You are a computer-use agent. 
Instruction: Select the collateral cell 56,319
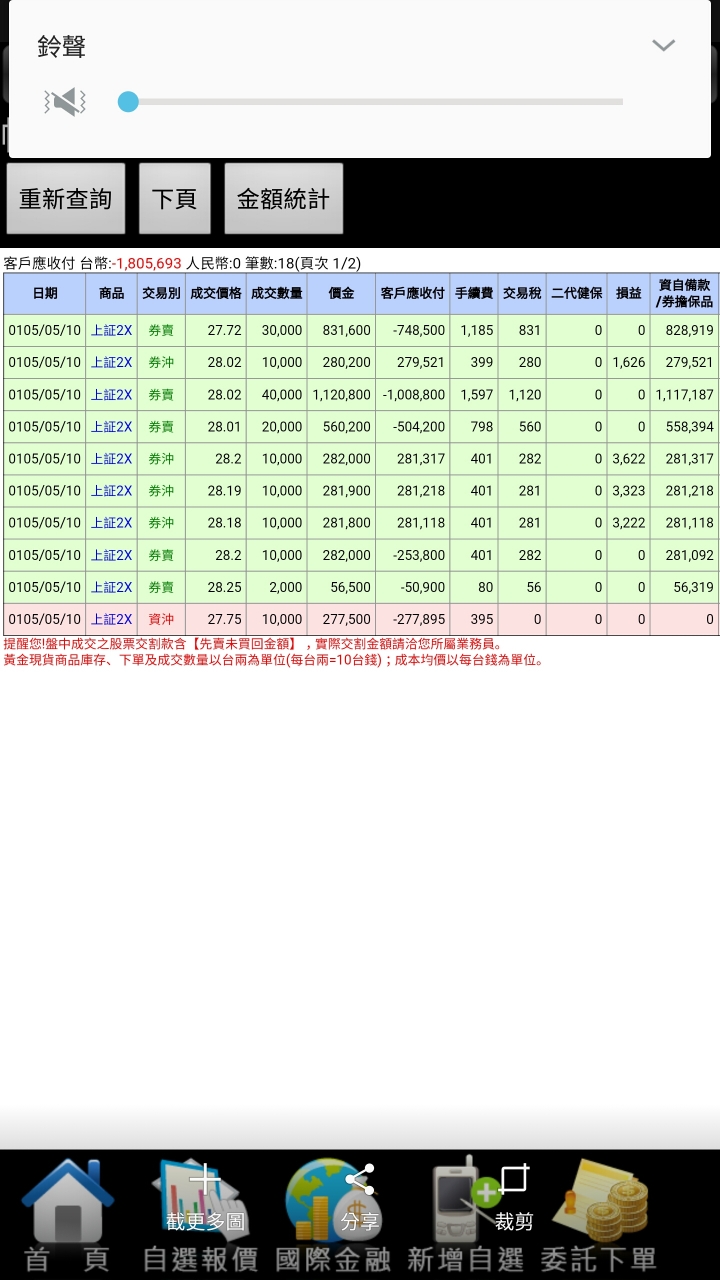pyautogui.click(x=685, y=587)
